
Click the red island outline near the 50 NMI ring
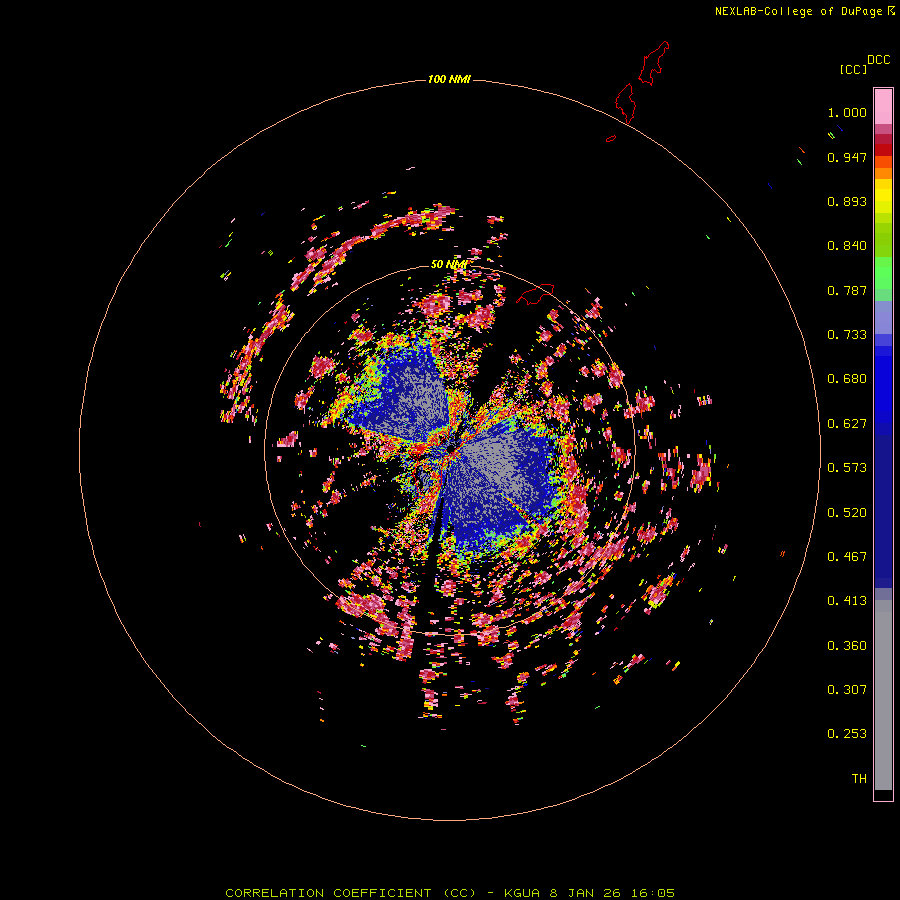click(535, 294)
